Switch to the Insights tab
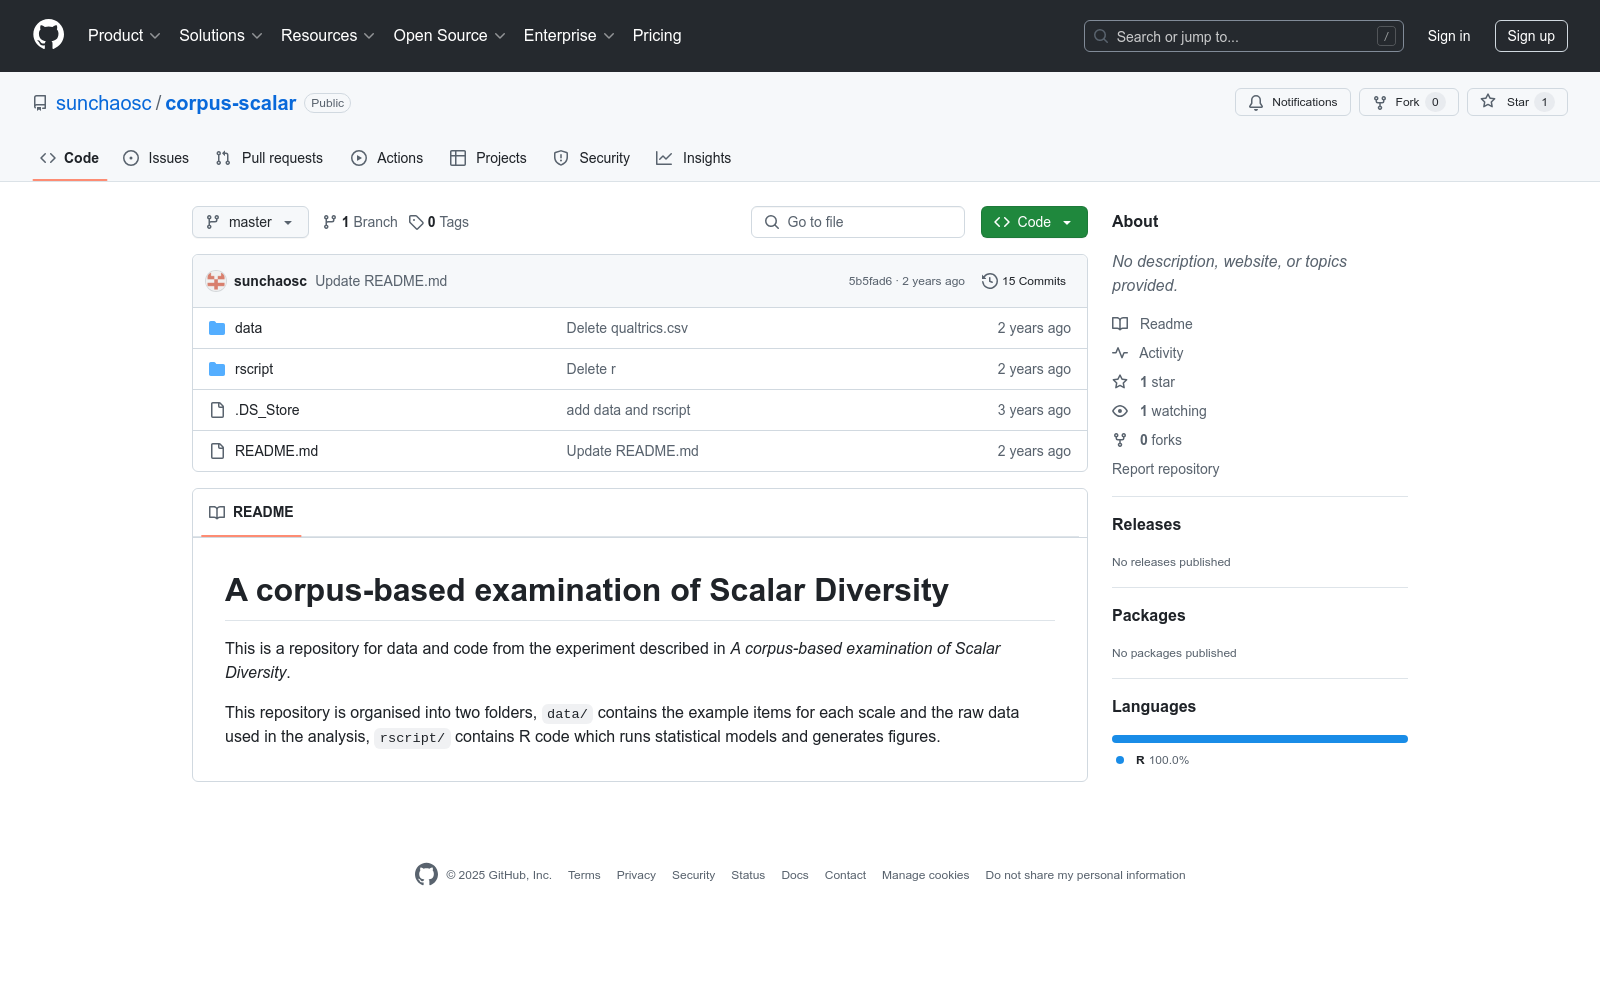Viewport: 1600px width, 1000px height. click(x=694, y=158)
